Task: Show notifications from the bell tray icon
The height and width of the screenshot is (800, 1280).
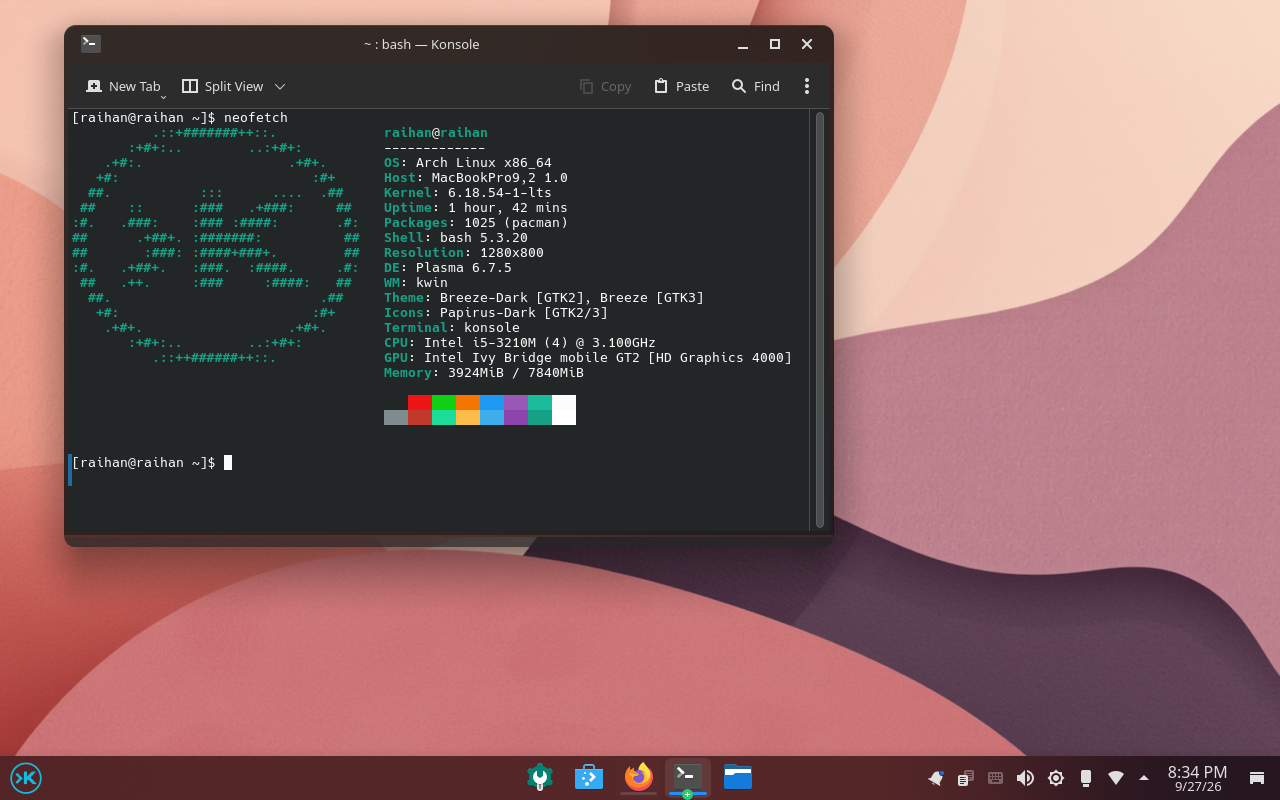Action: click(936, 778)
